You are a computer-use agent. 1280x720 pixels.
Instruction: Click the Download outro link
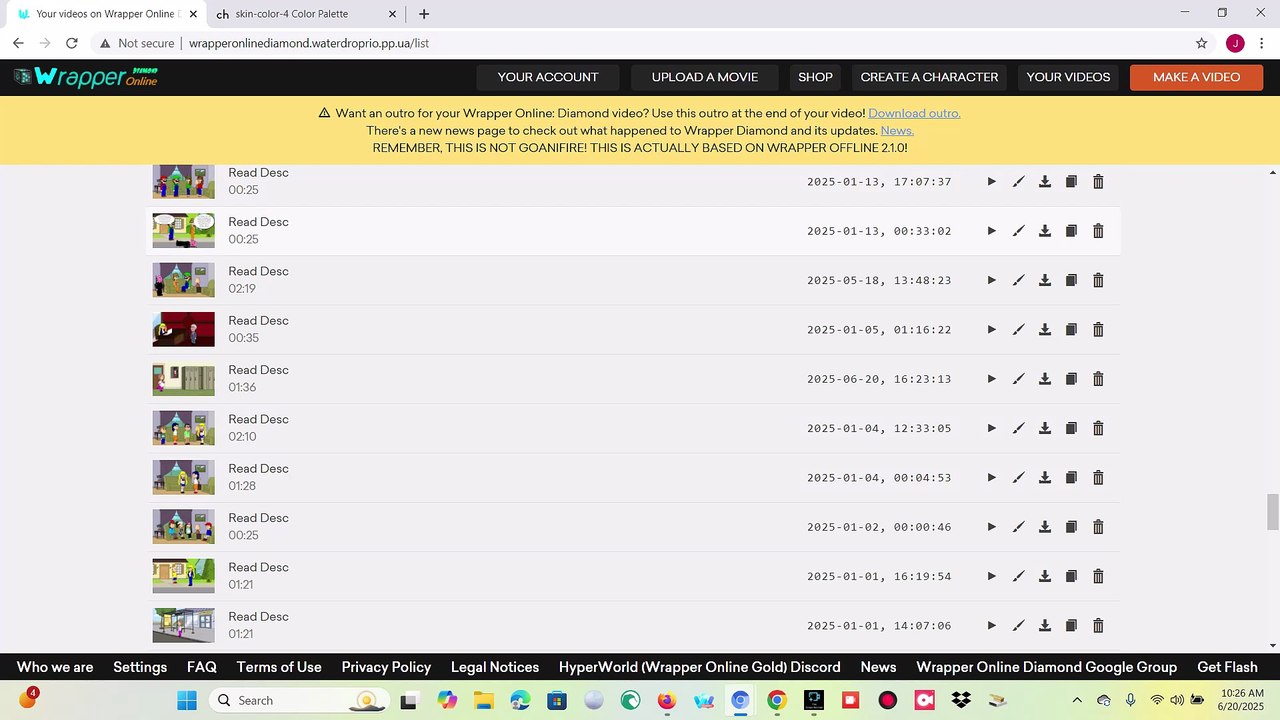pyautogui.click(x=914, y=113)
